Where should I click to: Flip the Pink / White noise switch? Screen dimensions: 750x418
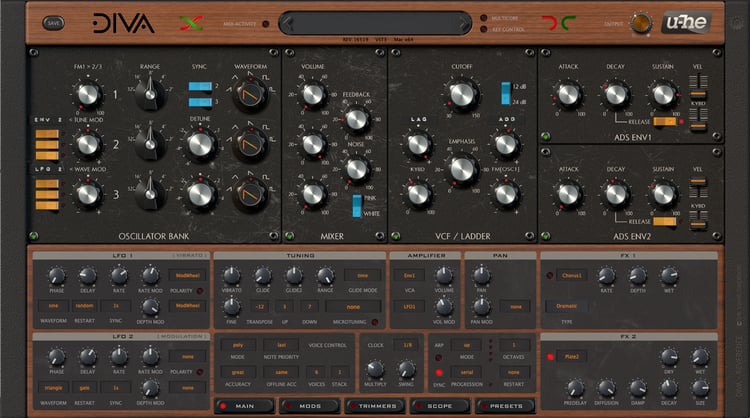[x=357, y=206]
